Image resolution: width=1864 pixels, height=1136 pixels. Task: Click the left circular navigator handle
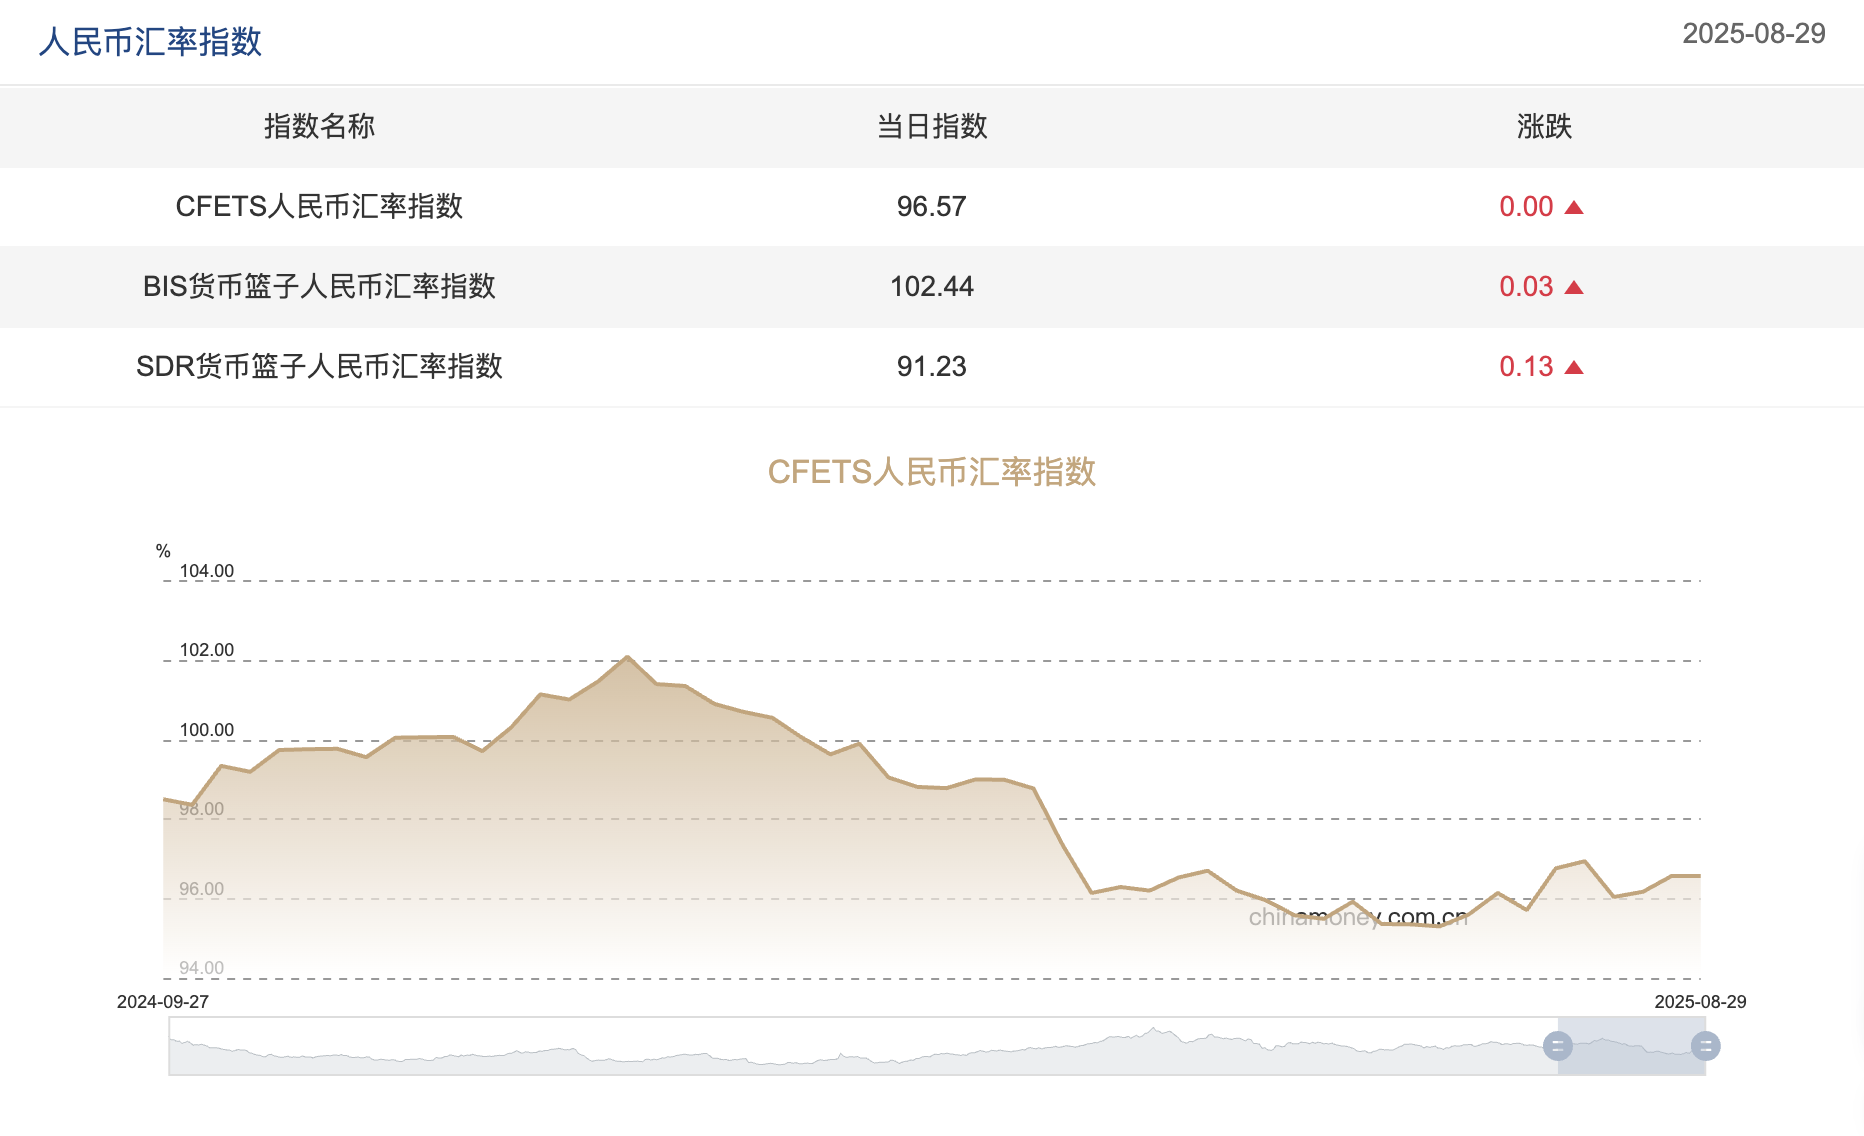coord(1558,1046)
